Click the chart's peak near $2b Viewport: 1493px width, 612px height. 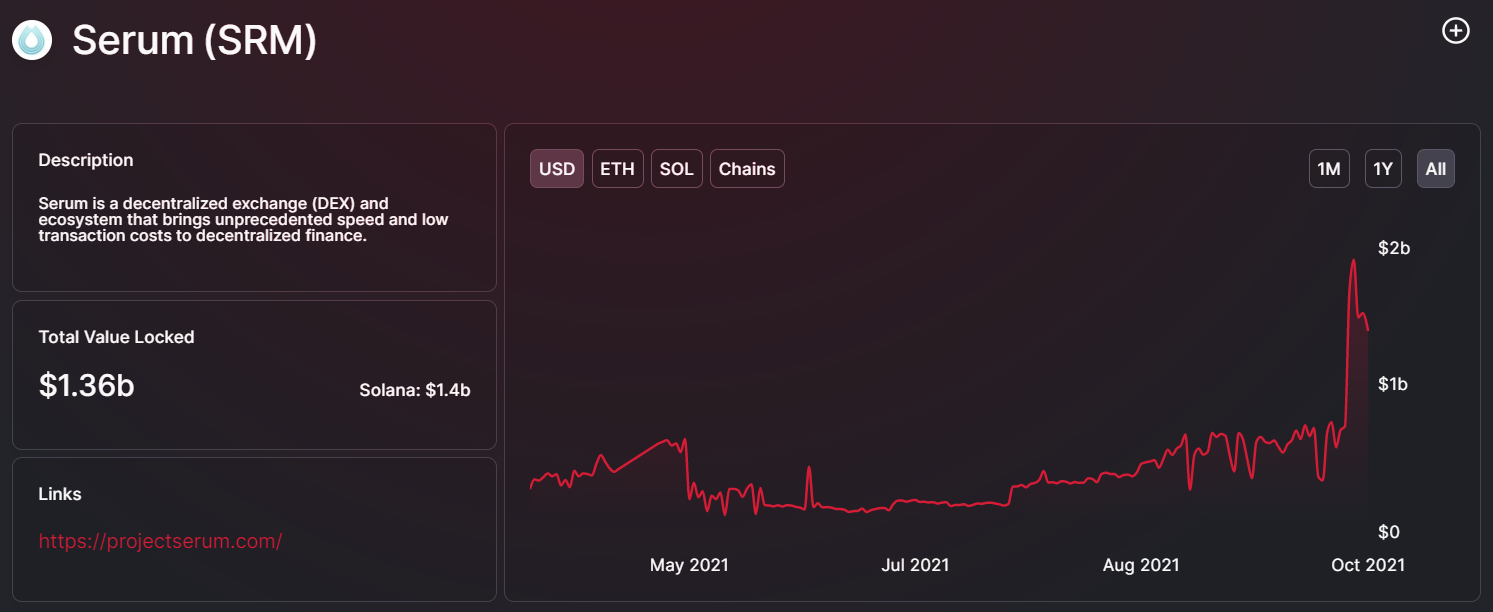[1353, 261]
